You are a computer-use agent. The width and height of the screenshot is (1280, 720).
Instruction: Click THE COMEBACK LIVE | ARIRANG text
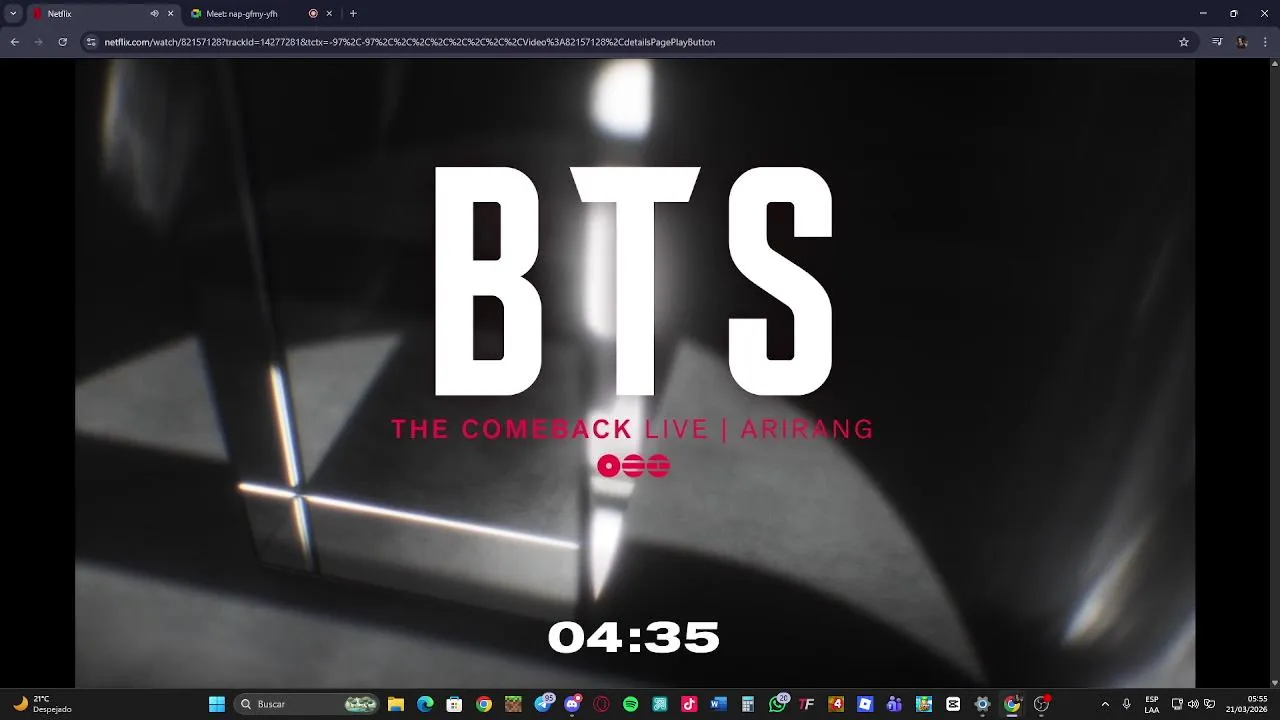[632, 429]
